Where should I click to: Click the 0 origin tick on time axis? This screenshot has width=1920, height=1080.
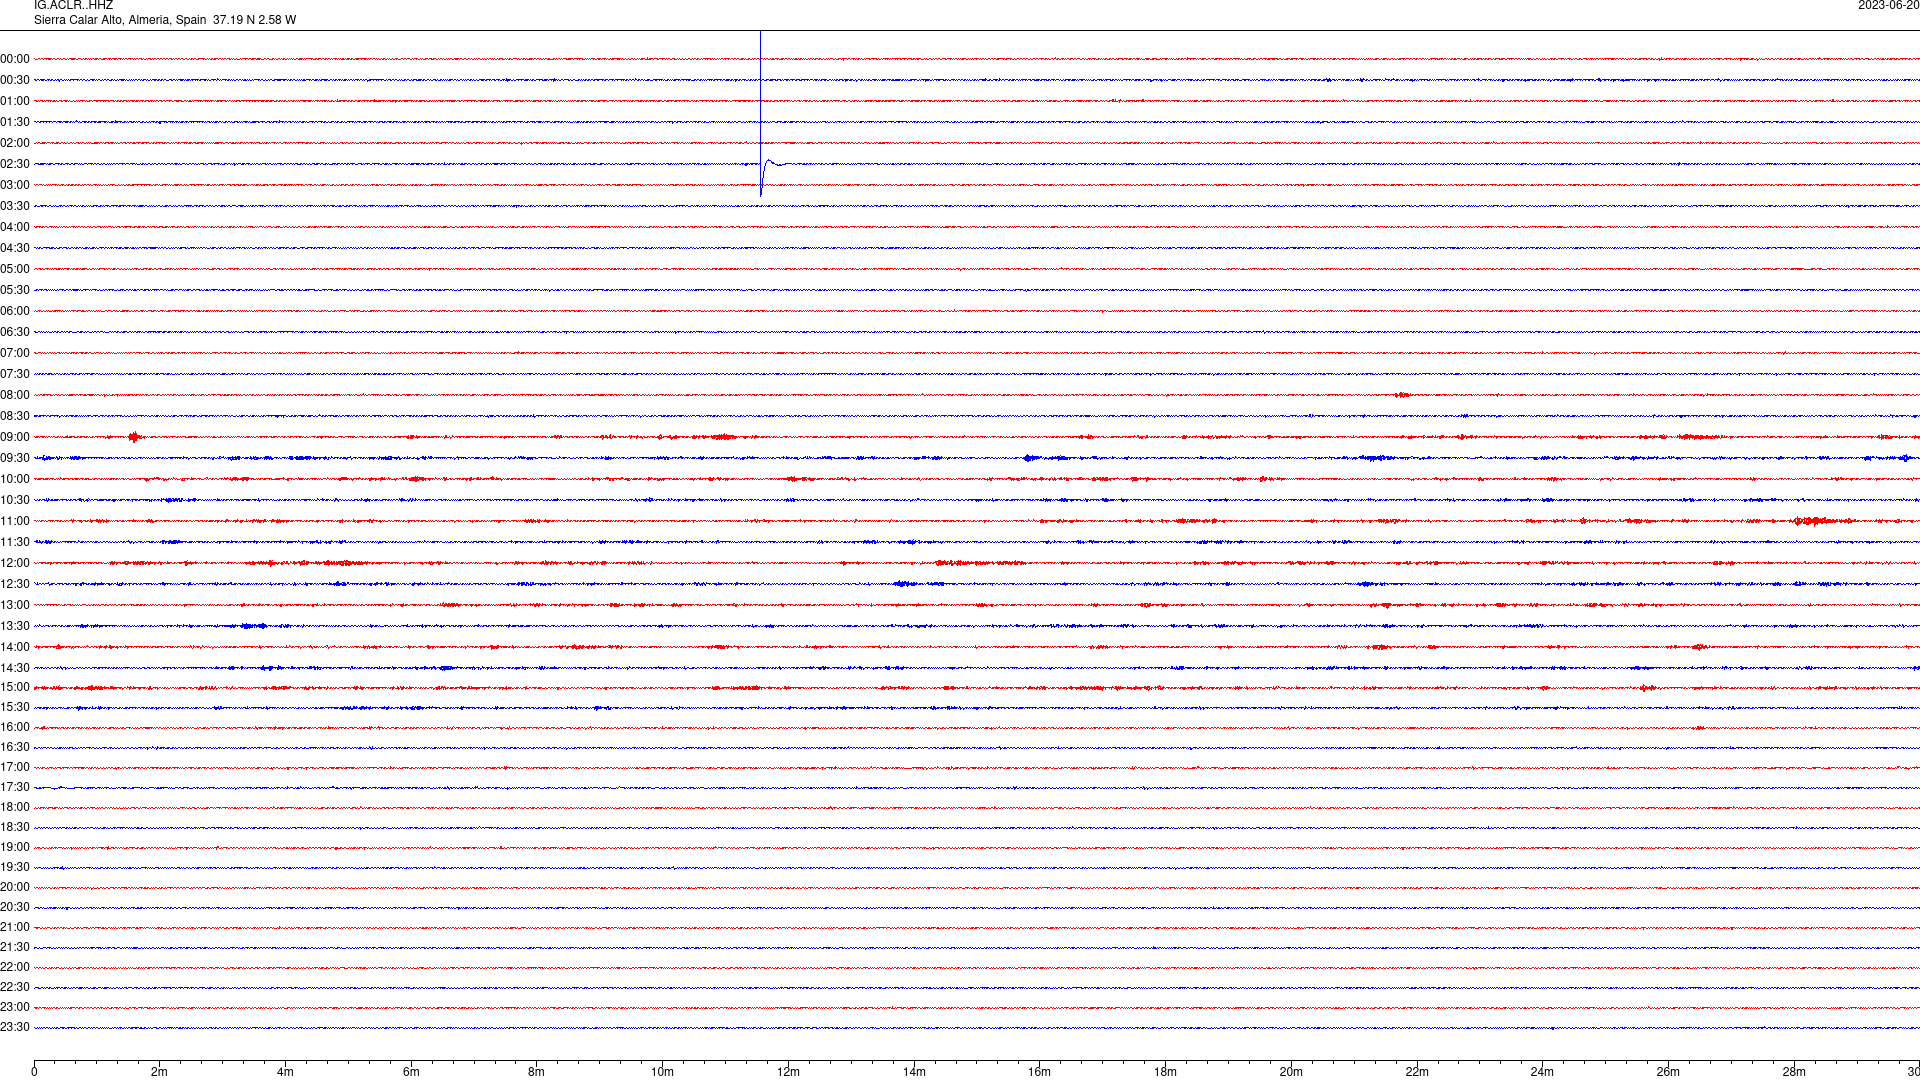pyautogui.click(x=34, y=1072)
